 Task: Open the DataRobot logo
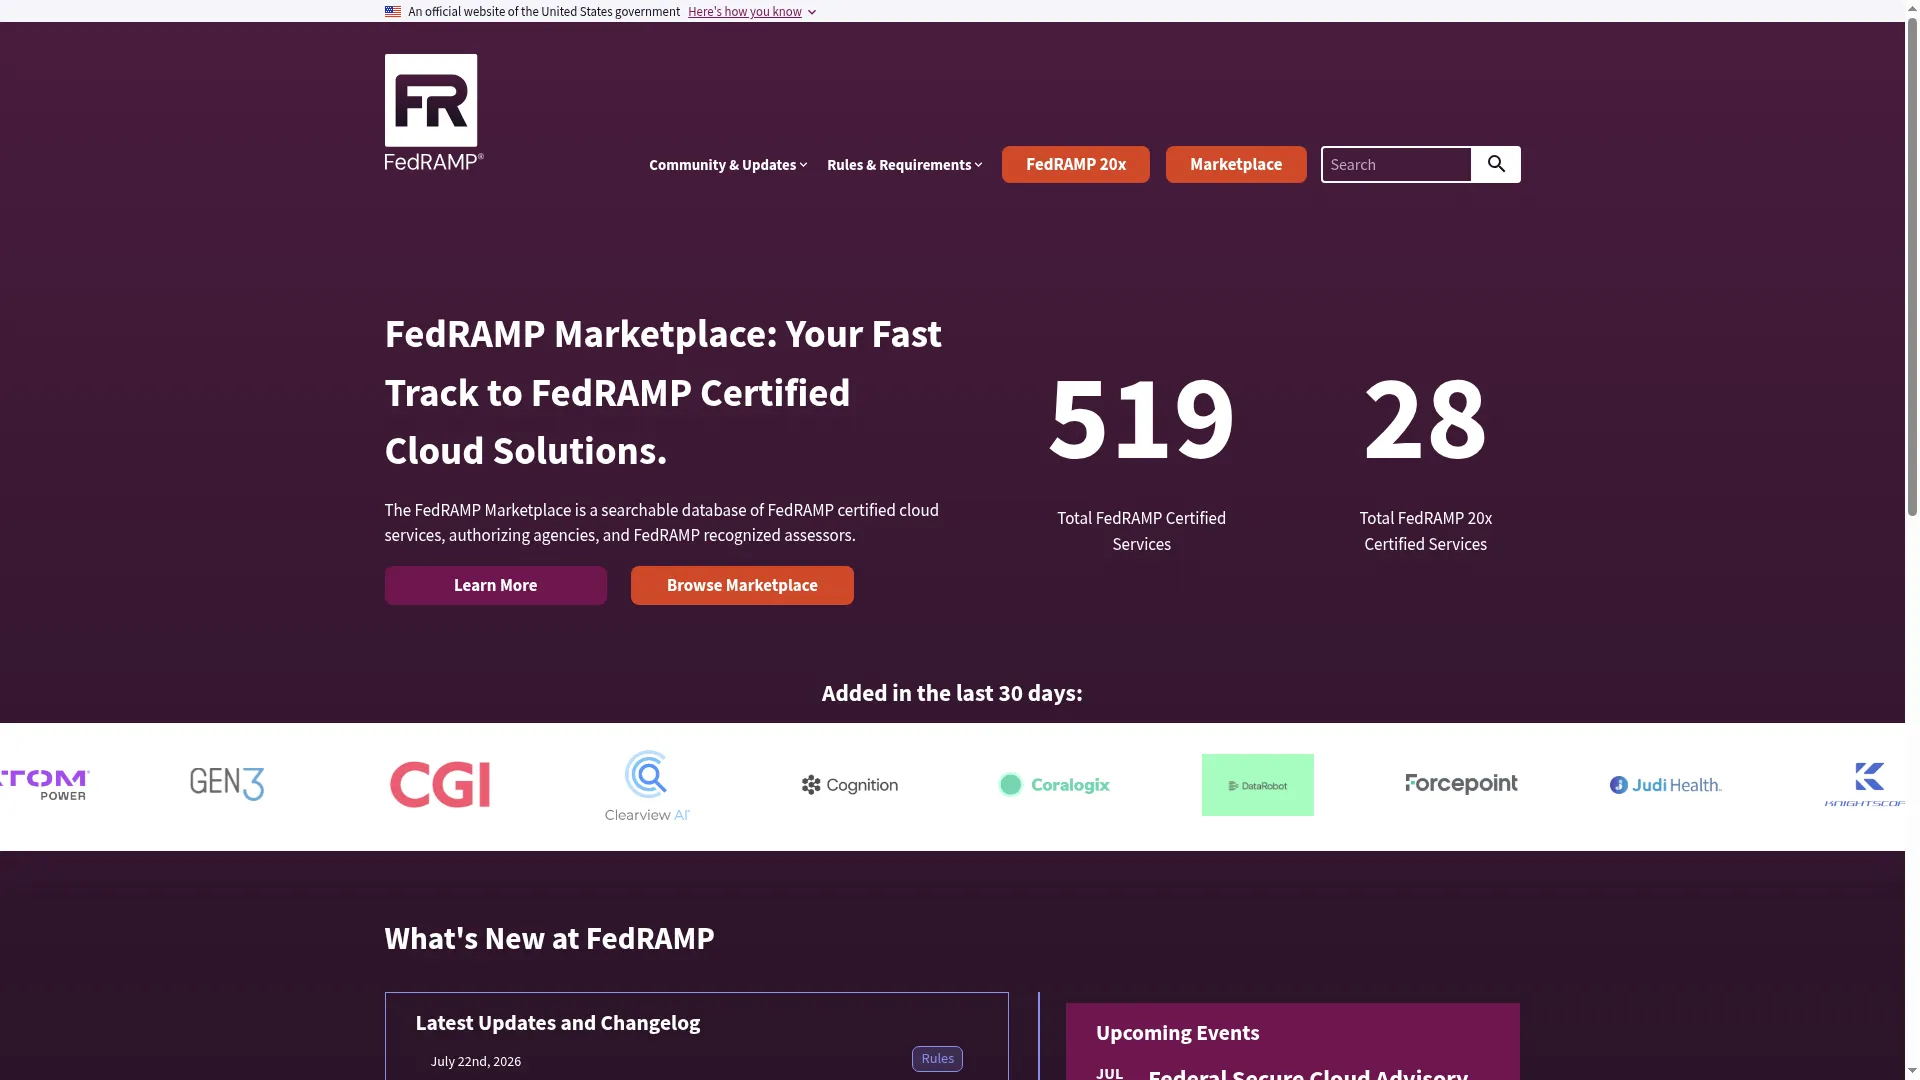pos(1258,785)
